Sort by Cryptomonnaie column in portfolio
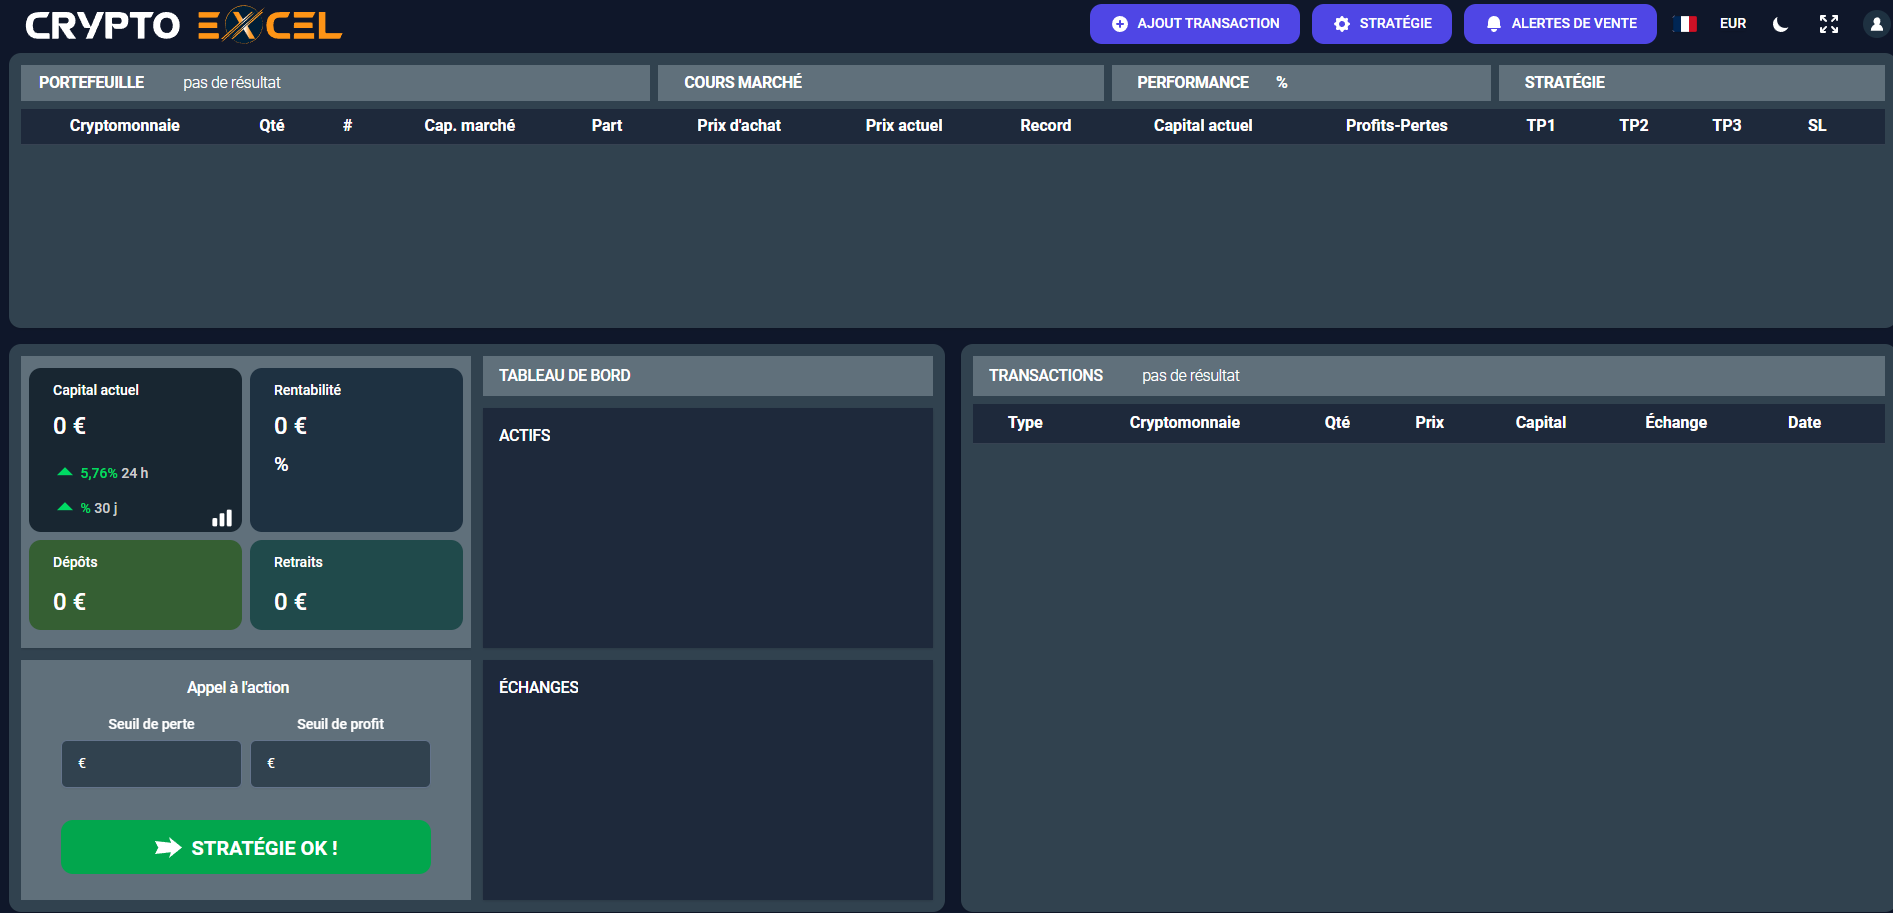The image size is (1893, 913). pos(125,126)
